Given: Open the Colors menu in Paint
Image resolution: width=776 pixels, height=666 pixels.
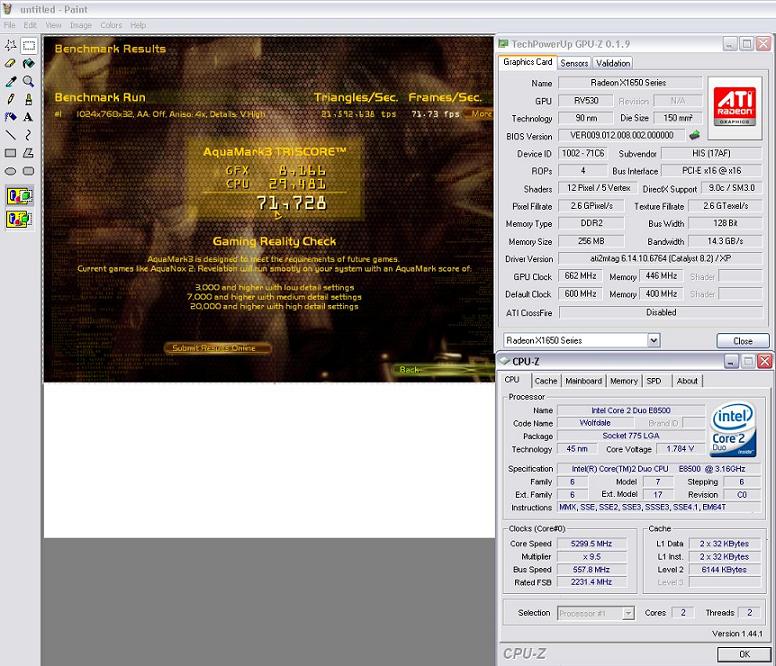Looking at the screenshot, I should [111, 25].
